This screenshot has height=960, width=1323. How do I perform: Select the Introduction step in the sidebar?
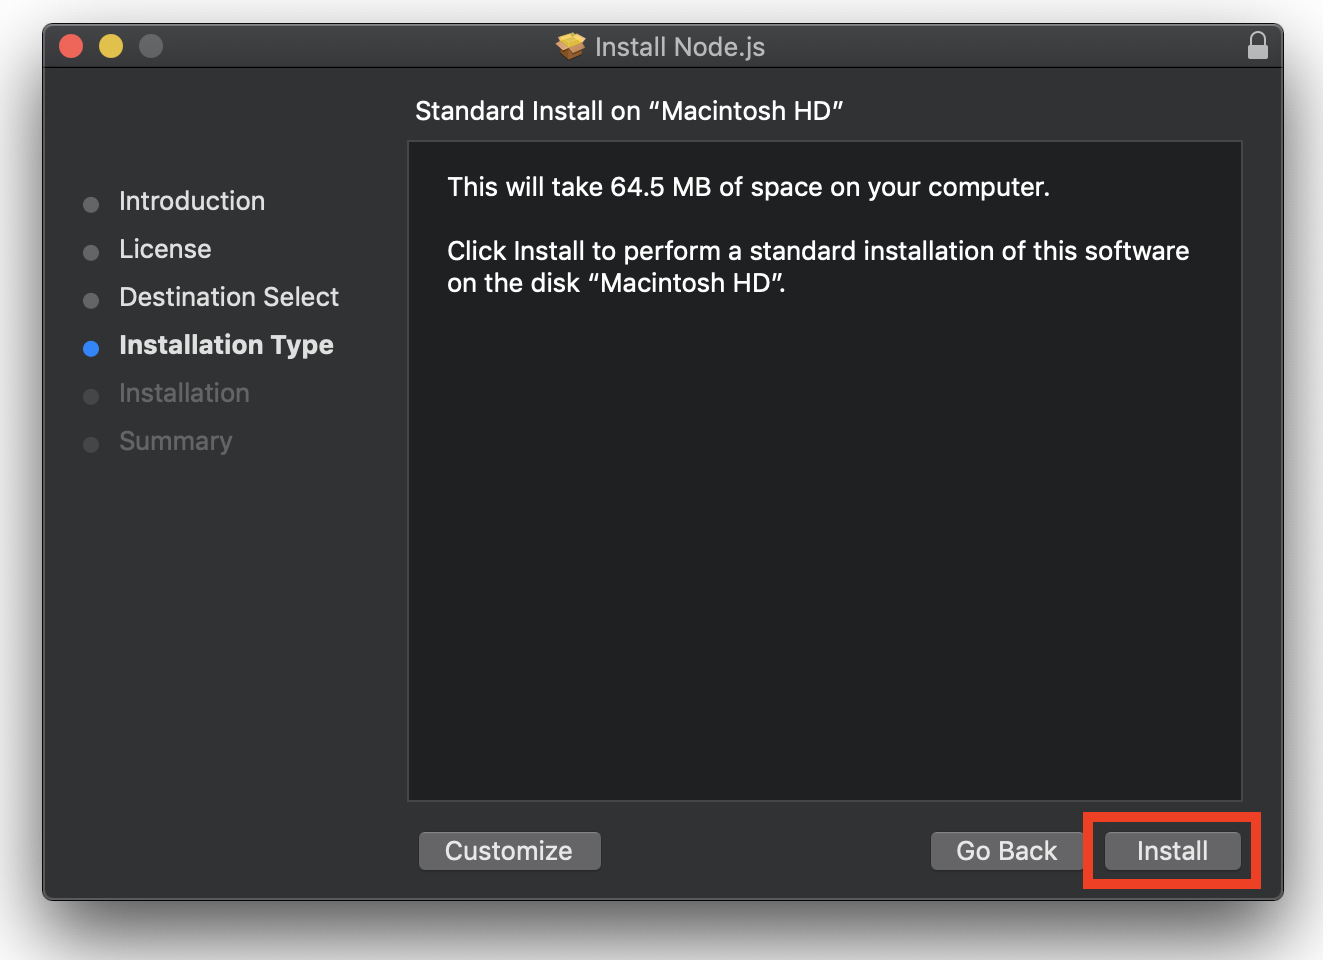pyautogui.click(x=191, y=201)
